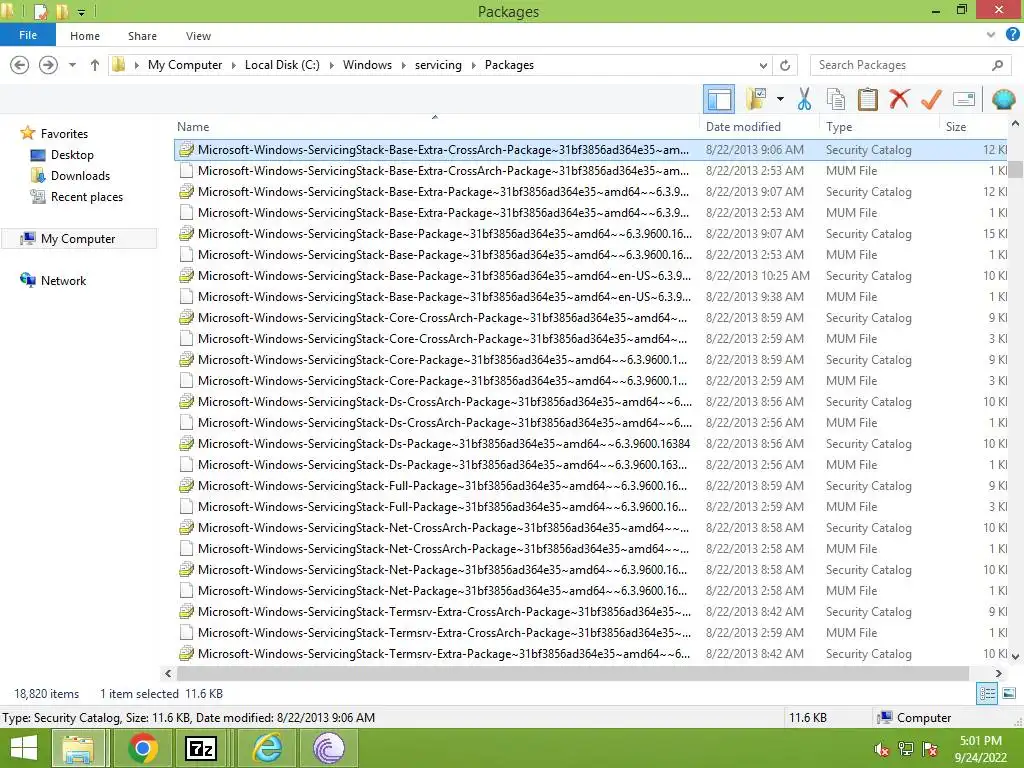Launch Google Chrome from the taskbar

(x=143, y=748)
